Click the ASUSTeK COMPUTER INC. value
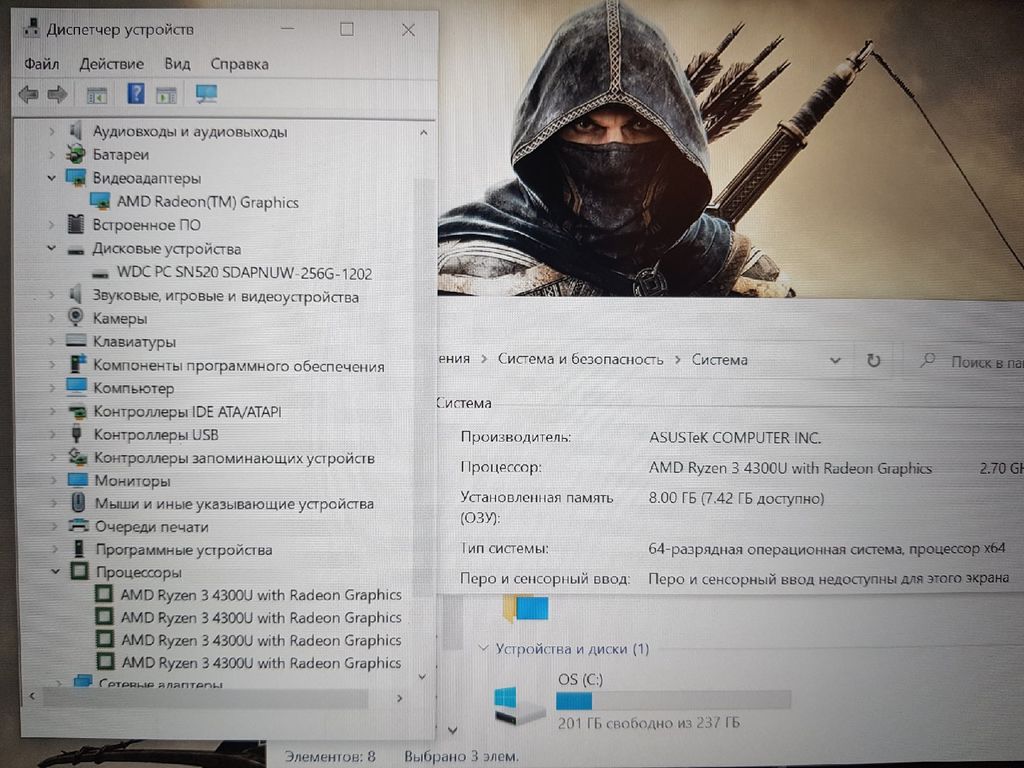1024x768 pixels. coord(735,438)
